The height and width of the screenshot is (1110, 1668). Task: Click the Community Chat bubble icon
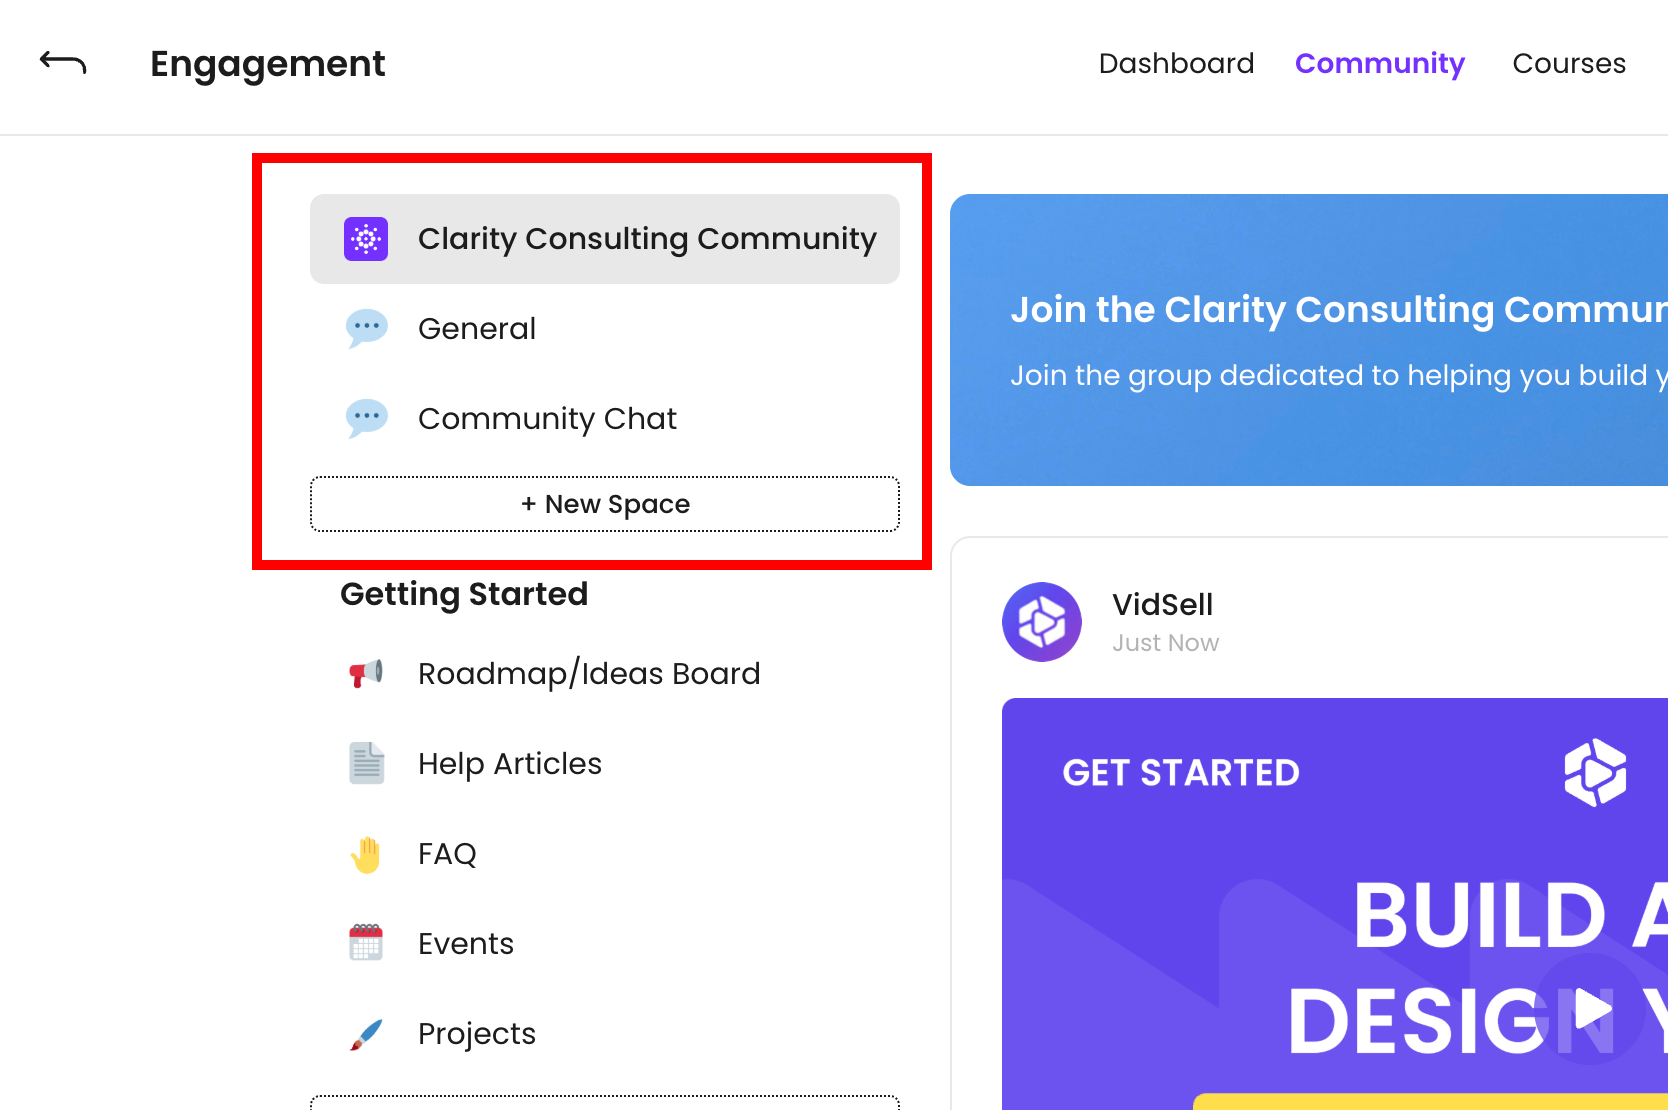pyautogui.click(x=366, y=418)
